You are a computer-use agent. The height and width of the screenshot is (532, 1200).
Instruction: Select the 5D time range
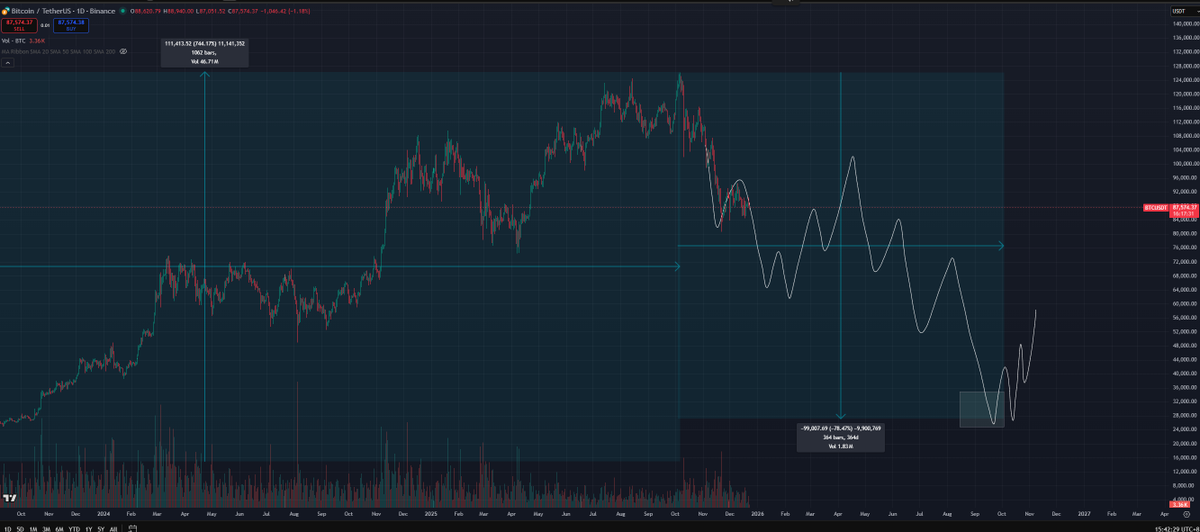pos(20,528)
